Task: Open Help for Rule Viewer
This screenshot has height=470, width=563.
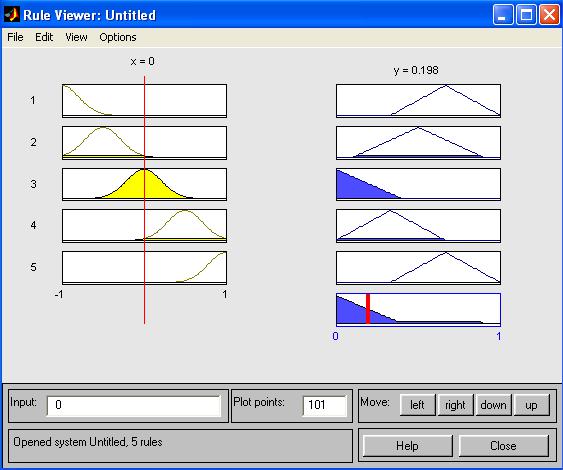Action: 407,446
